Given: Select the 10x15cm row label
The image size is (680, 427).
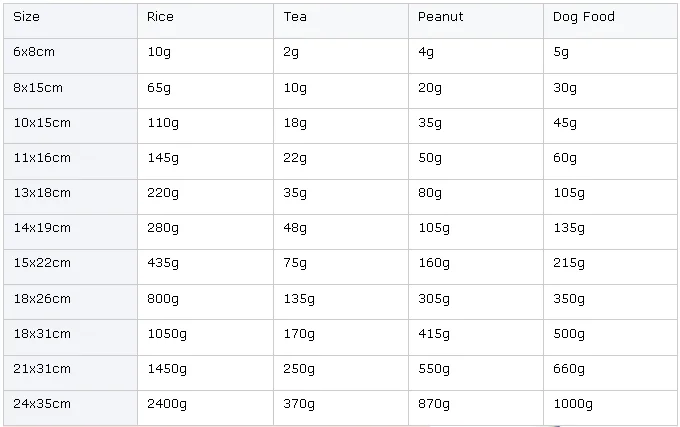Looking at the screenshot, I should click(x=42, y=123).
